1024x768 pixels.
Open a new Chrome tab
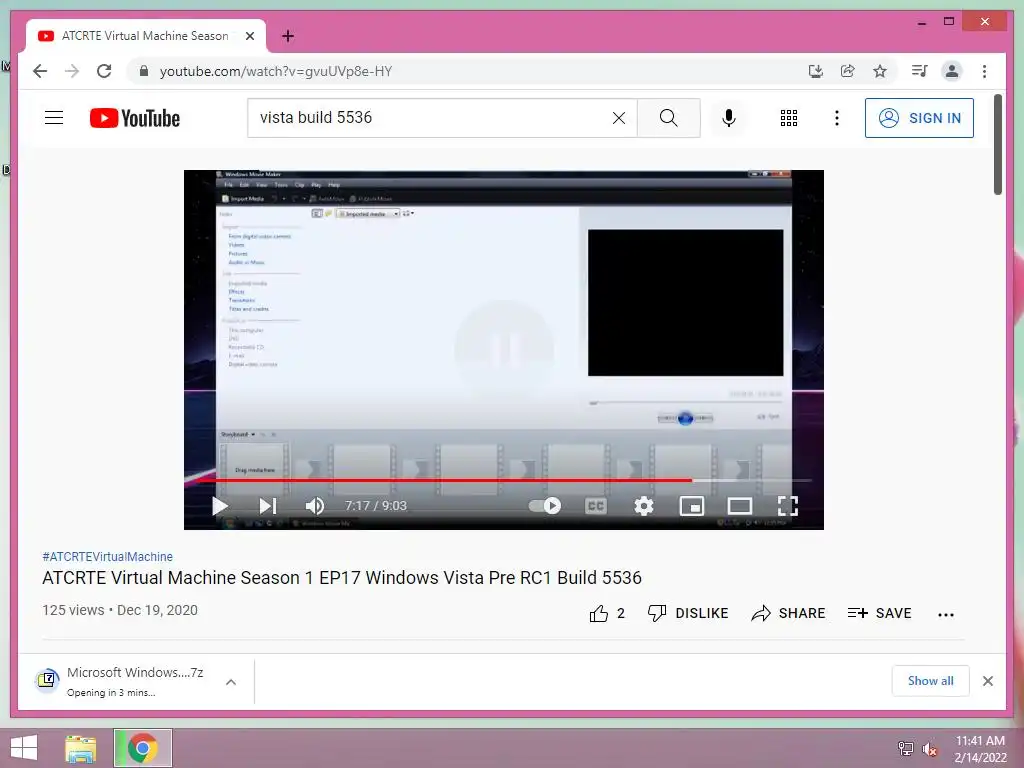[x=288, y=36]
